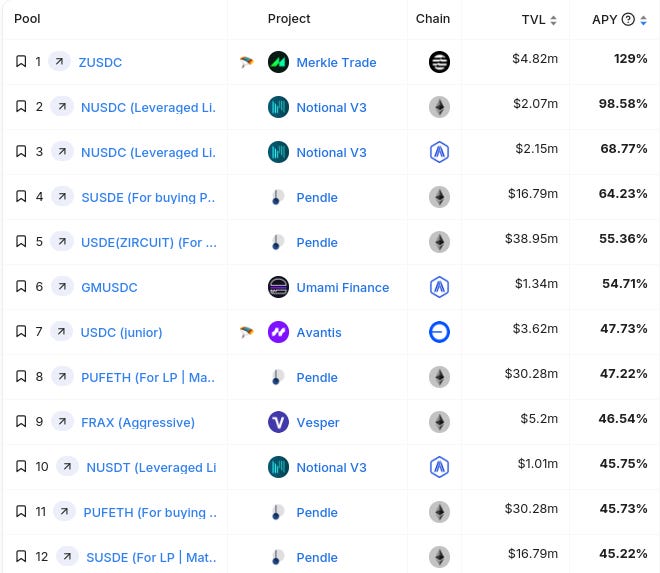Image resolution: width=660 pixels, height=573 pixels.
Task: Open external link arrow for SUSDE row 12
Action: click(x=67, y=557)
